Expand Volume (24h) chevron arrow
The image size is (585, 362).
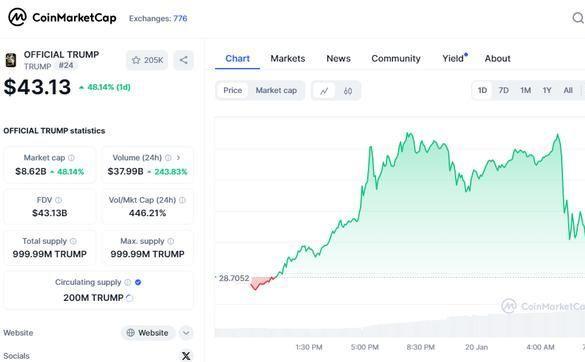tap(178, 158)
